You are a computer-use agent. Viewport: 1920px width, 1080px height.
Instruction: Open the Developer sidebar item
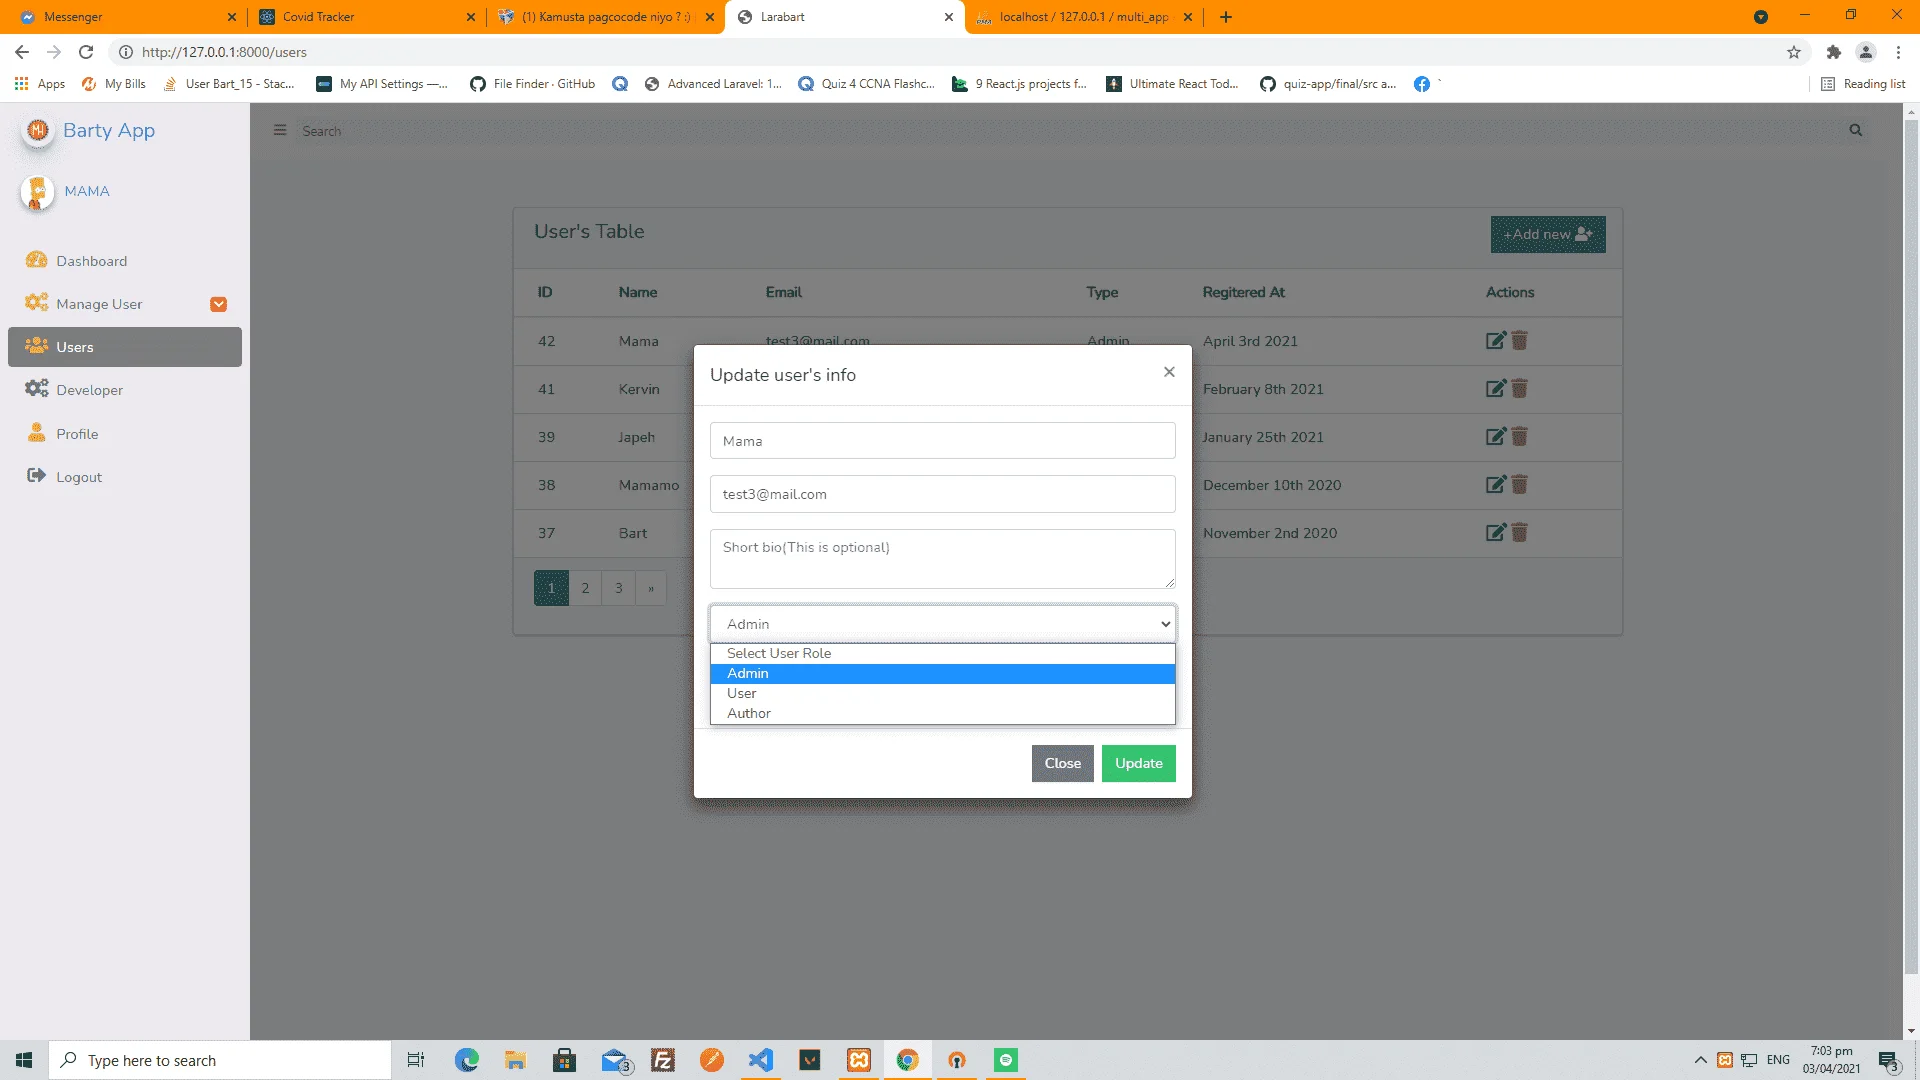point(125,390)
